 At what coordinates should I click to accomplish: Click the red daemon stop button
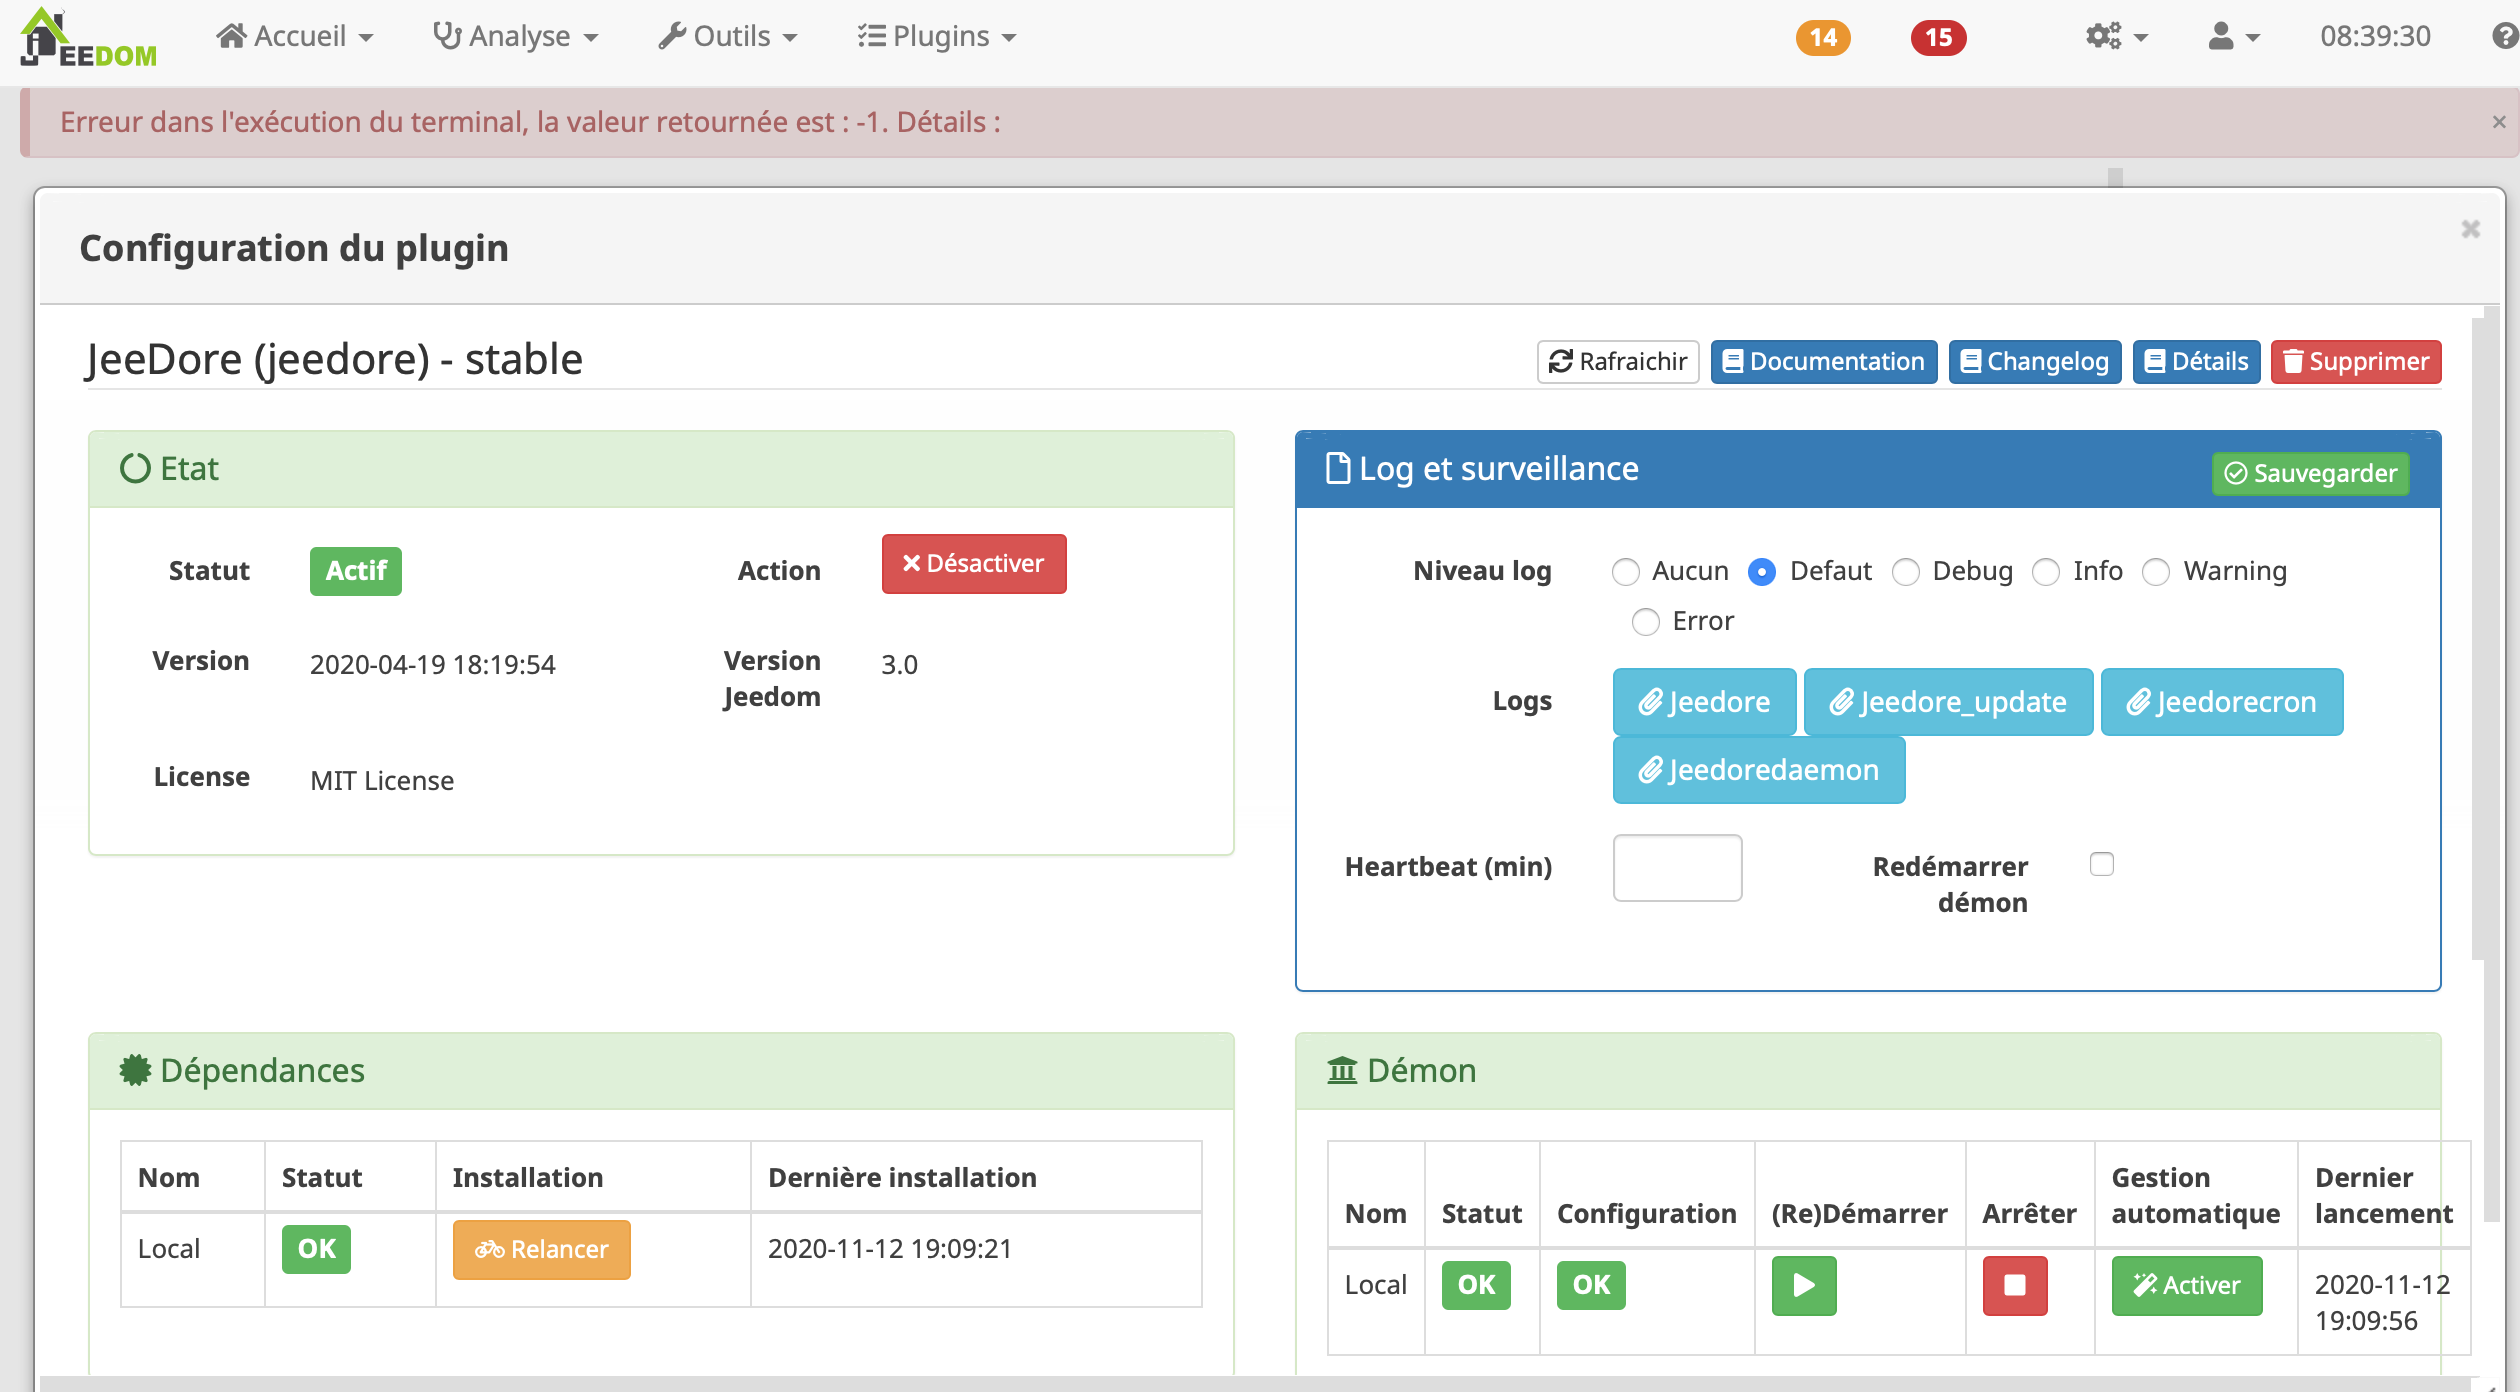click(2014, 1285)
